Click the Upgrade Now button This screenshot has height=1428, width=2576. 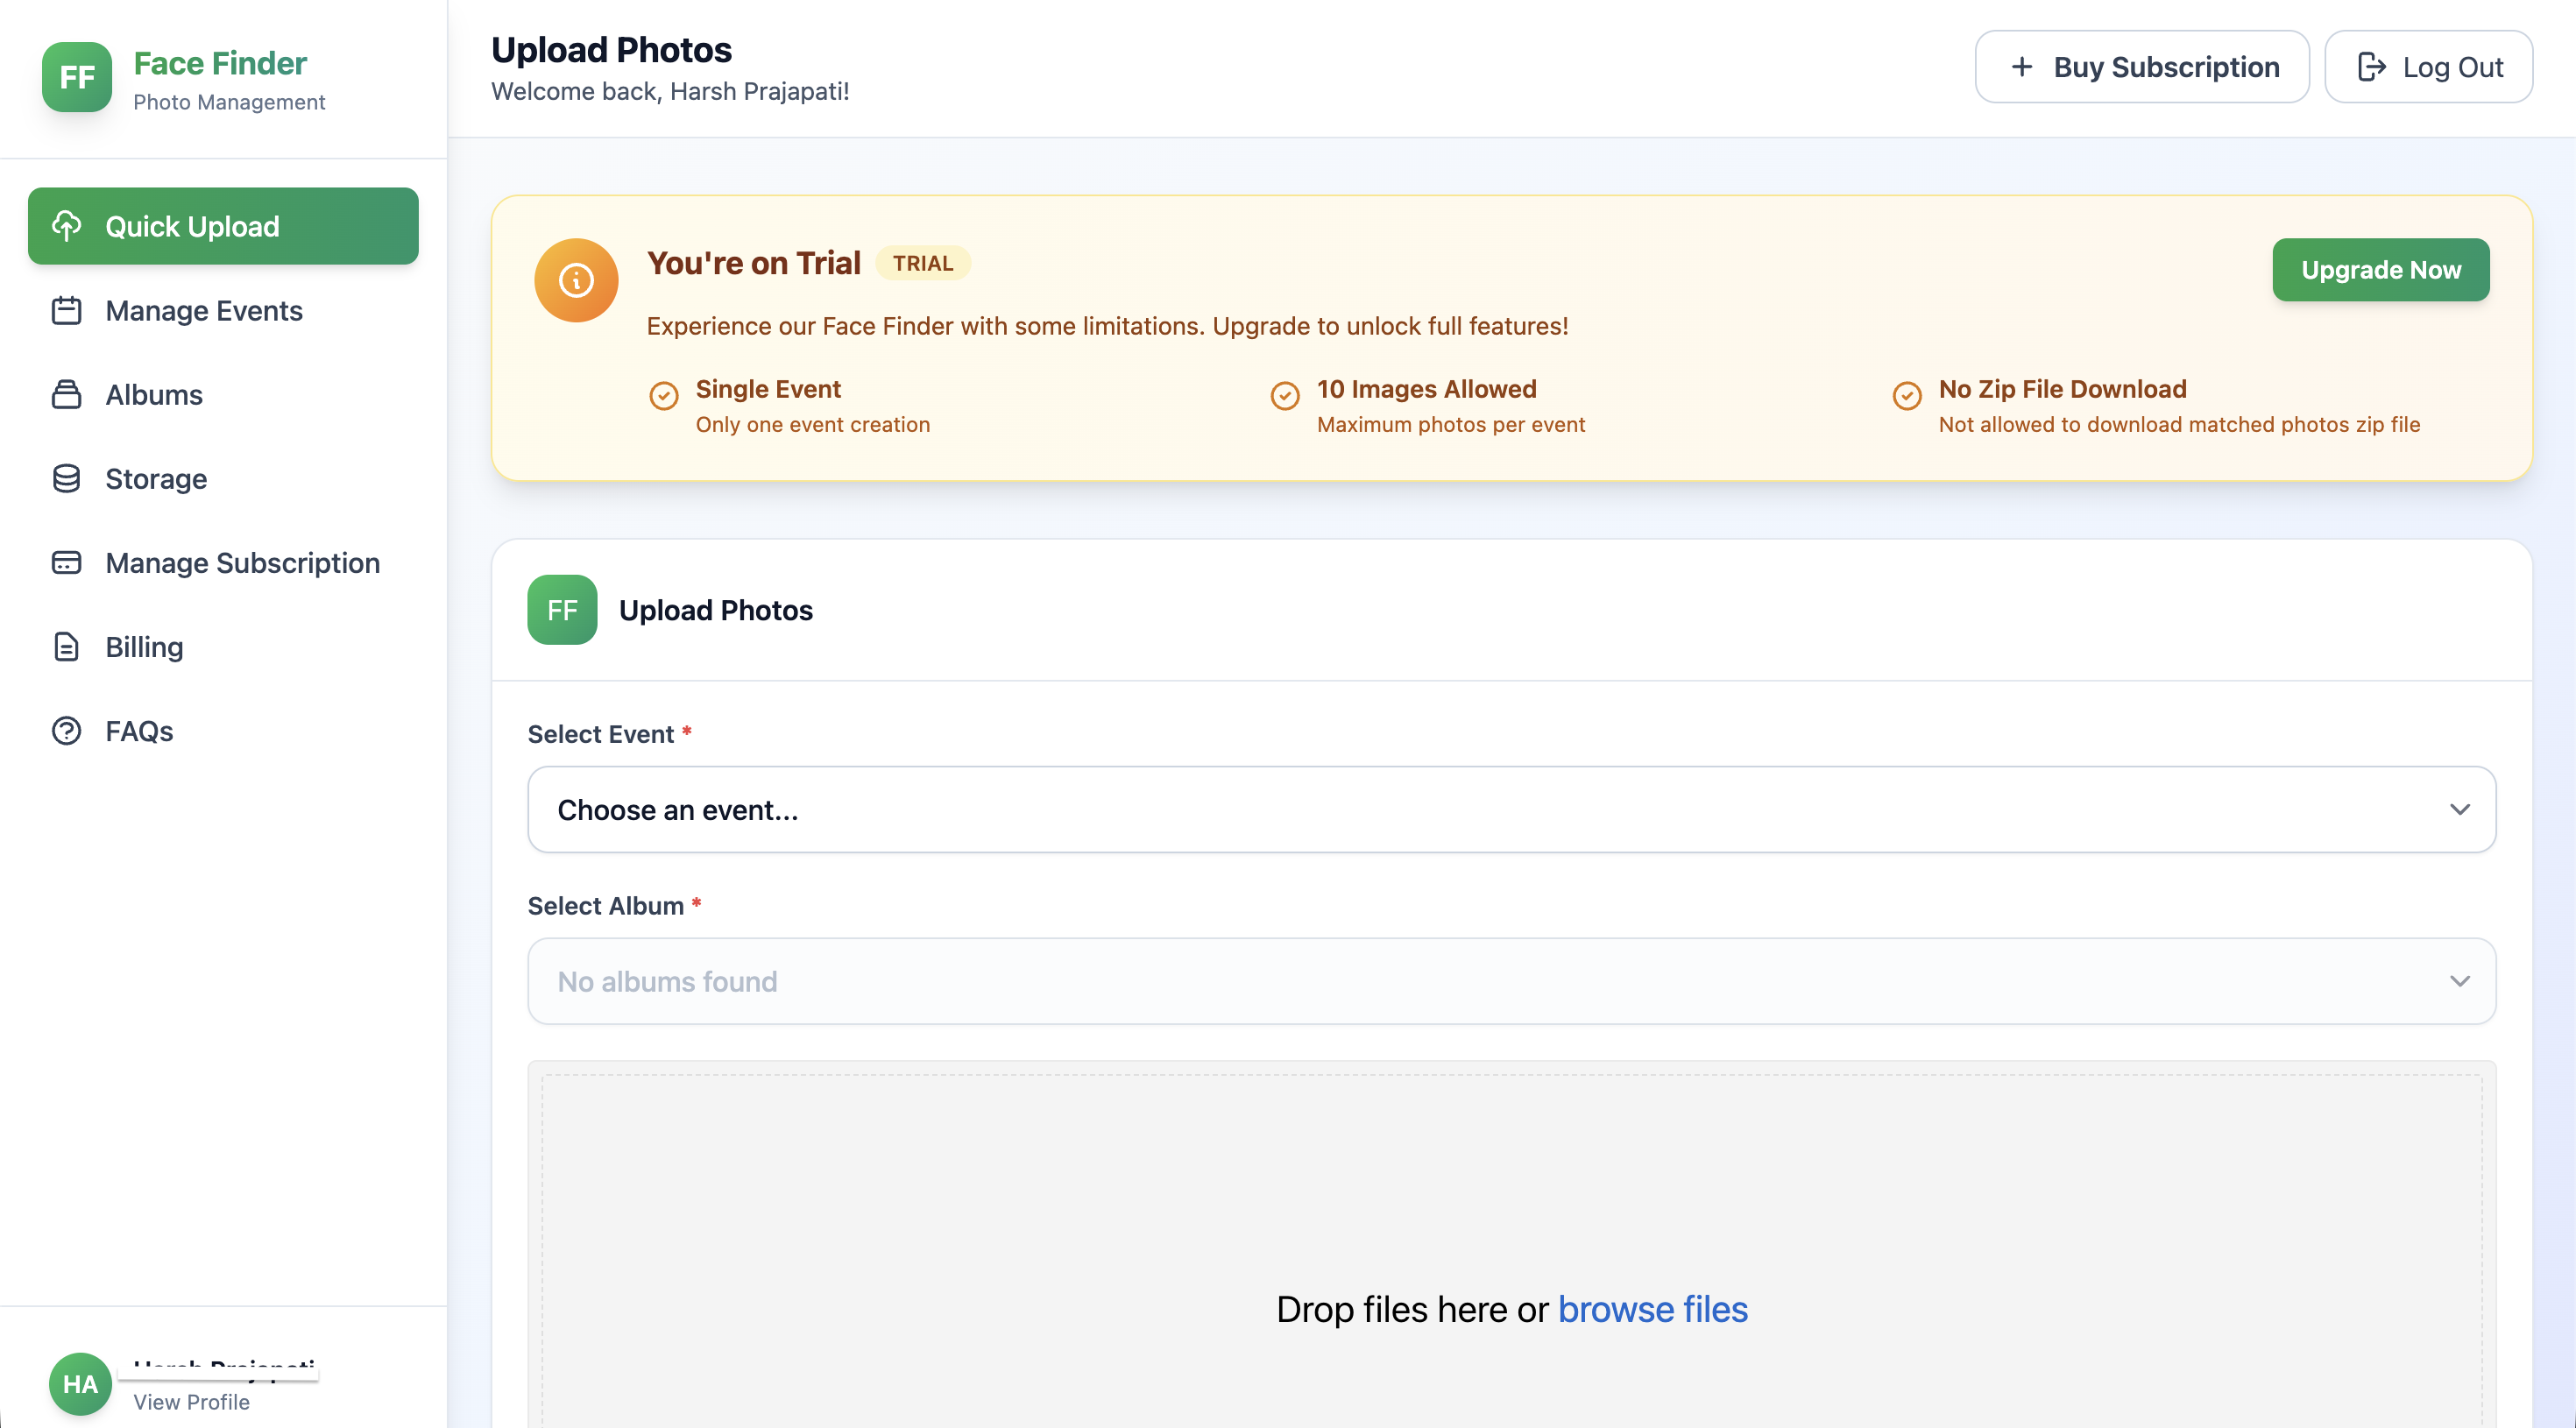(2381, 270)
